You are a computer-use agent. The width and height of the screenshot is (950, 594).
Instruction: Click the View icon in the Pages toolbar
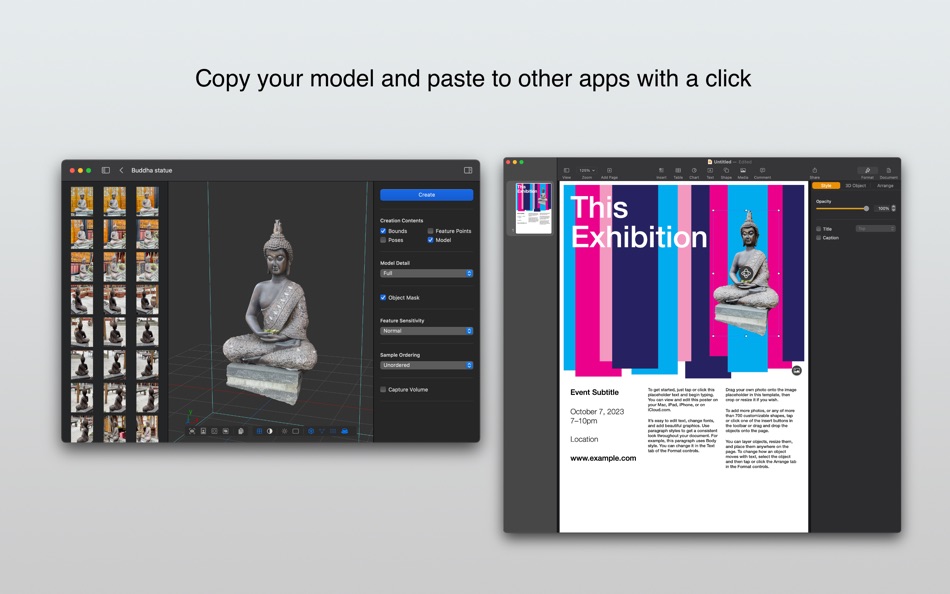click(x=566, y=170)
